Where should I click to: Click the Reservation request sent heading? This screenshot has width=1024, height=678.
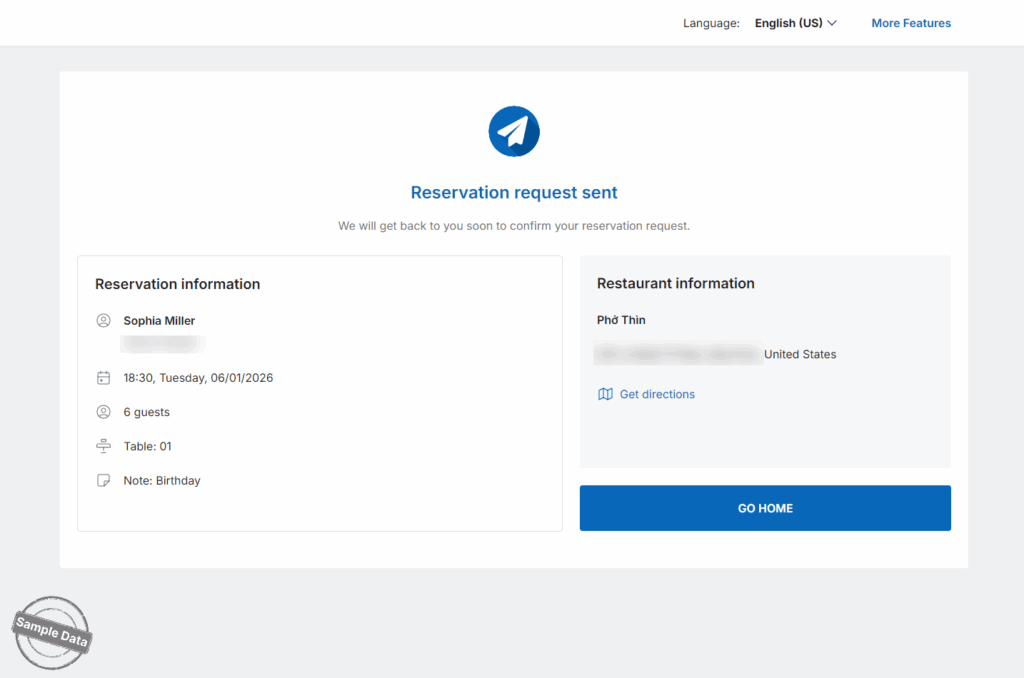tap(514, 193)
